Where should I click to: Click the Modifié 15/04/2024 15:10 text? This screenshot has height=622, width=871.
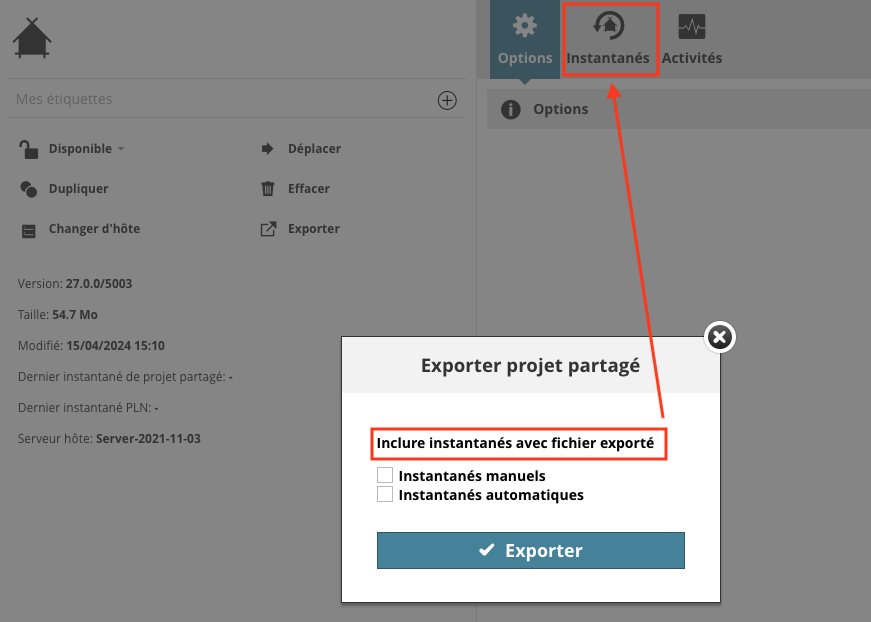(91, 345)
